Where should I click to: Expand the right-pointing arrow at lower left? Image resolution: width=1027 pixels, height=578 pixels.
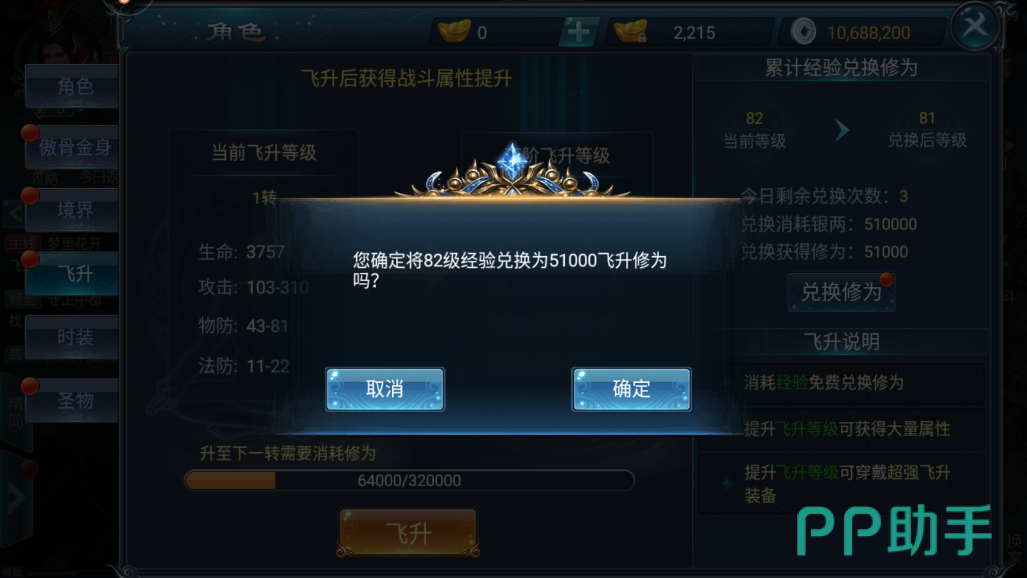(16, 498)
